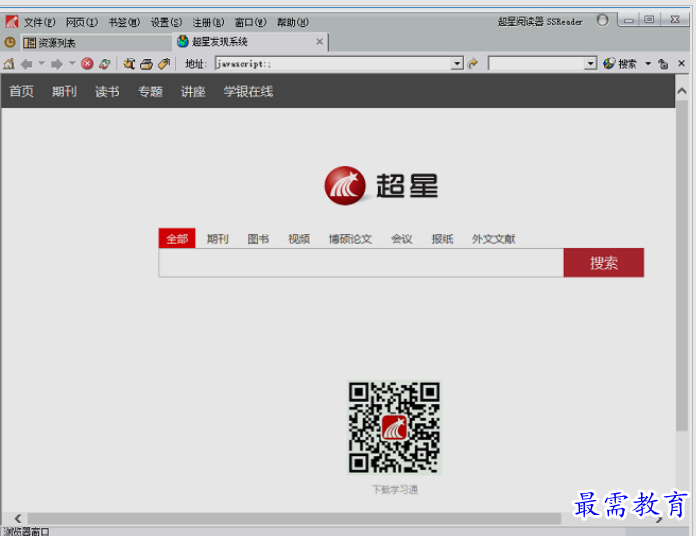This screenshot has height=536, width=696.
Task: Open 专题 in the navigation bar
Action: coord(150,91)
